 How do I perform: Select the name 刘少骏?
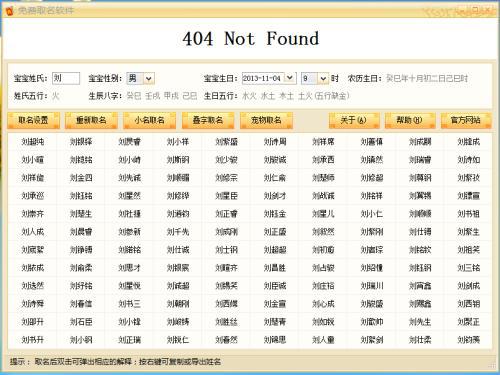click(226, 160)
